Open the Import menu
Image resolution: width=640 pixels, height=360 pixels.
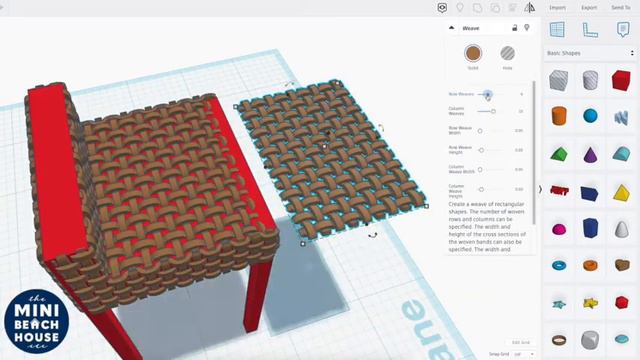(x=557, y=8)
